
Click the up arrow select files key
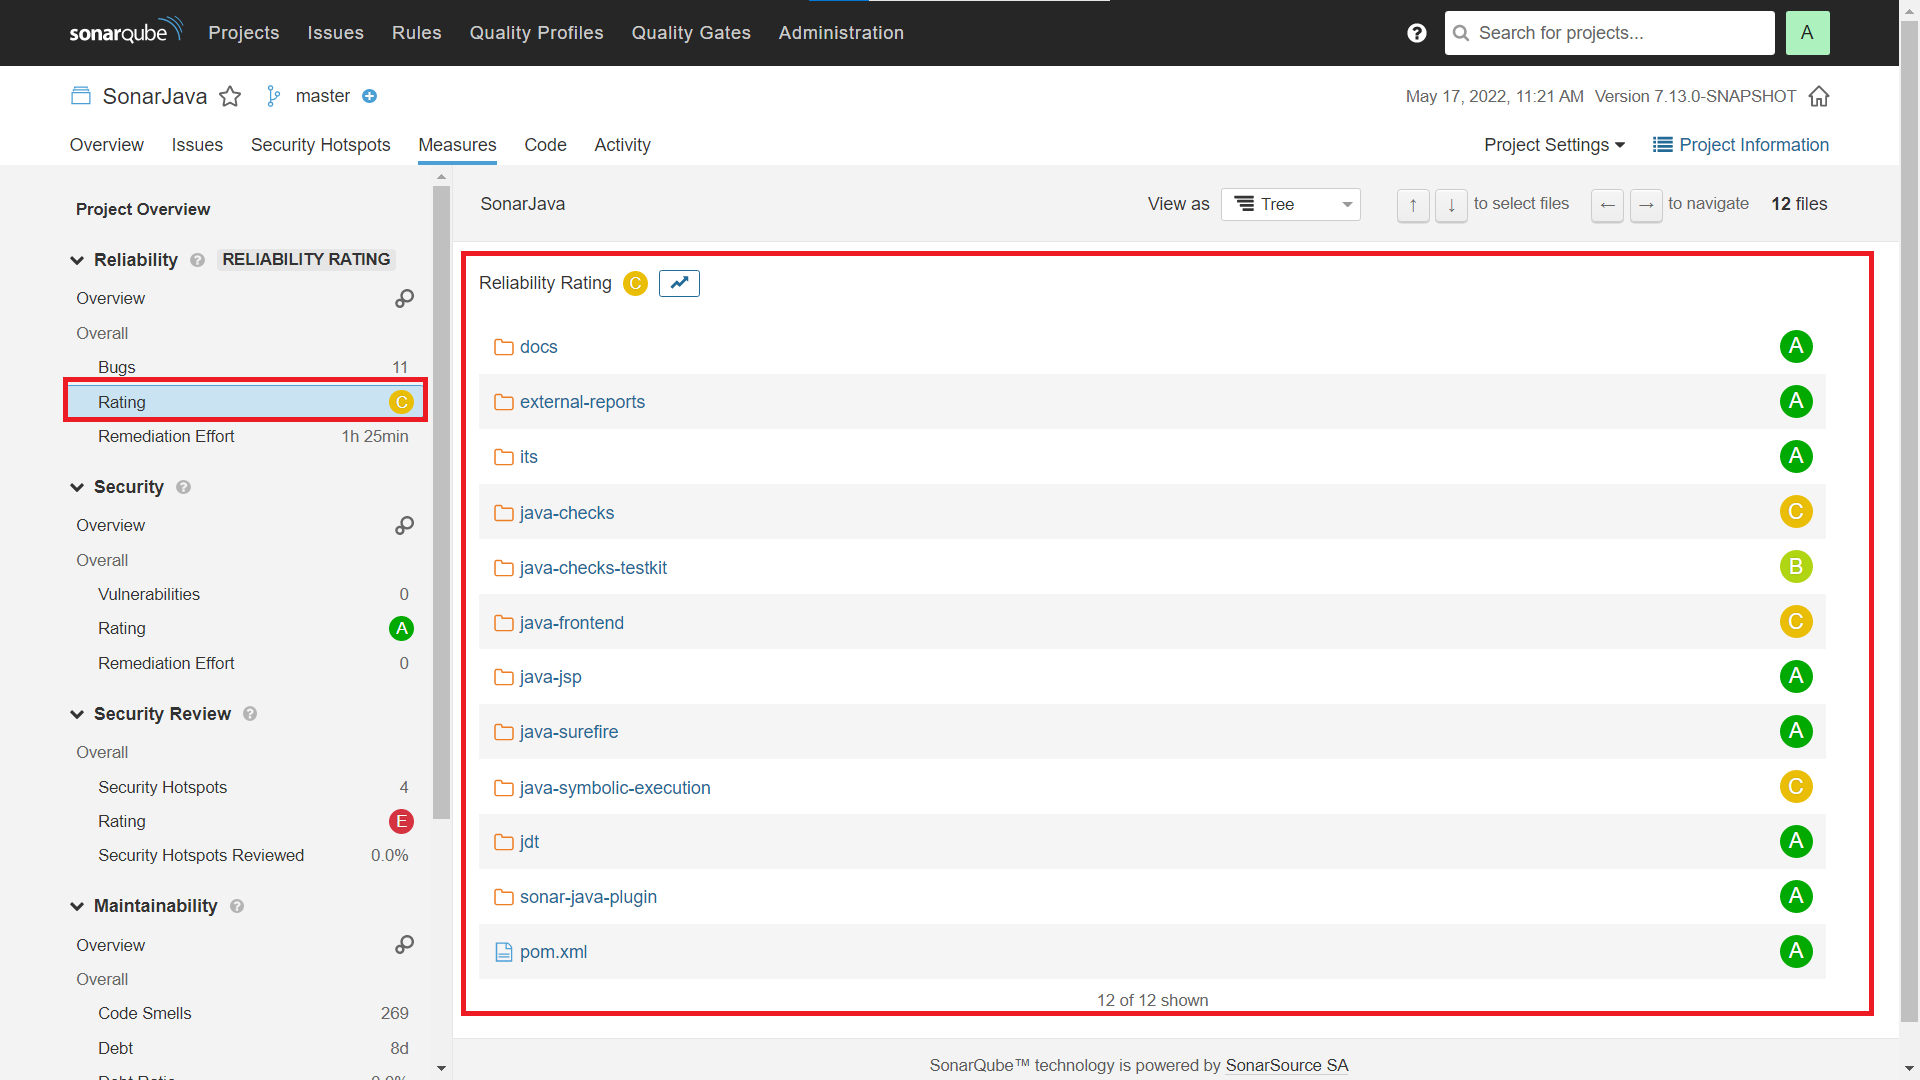click(x=1413, y=205)
